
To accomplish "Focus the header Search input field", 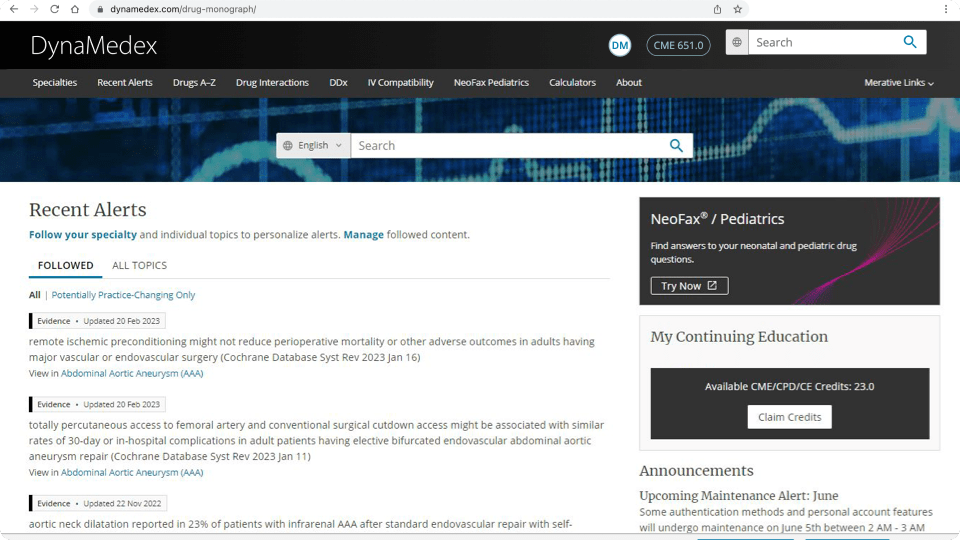I will [823, 42].
